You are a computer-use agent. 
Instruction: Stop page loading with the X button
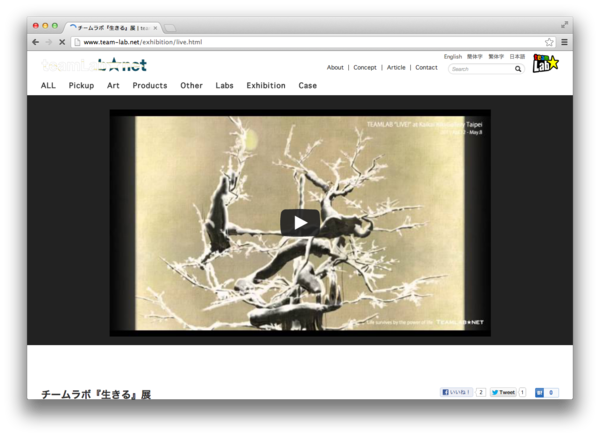[x=62, y=42]
